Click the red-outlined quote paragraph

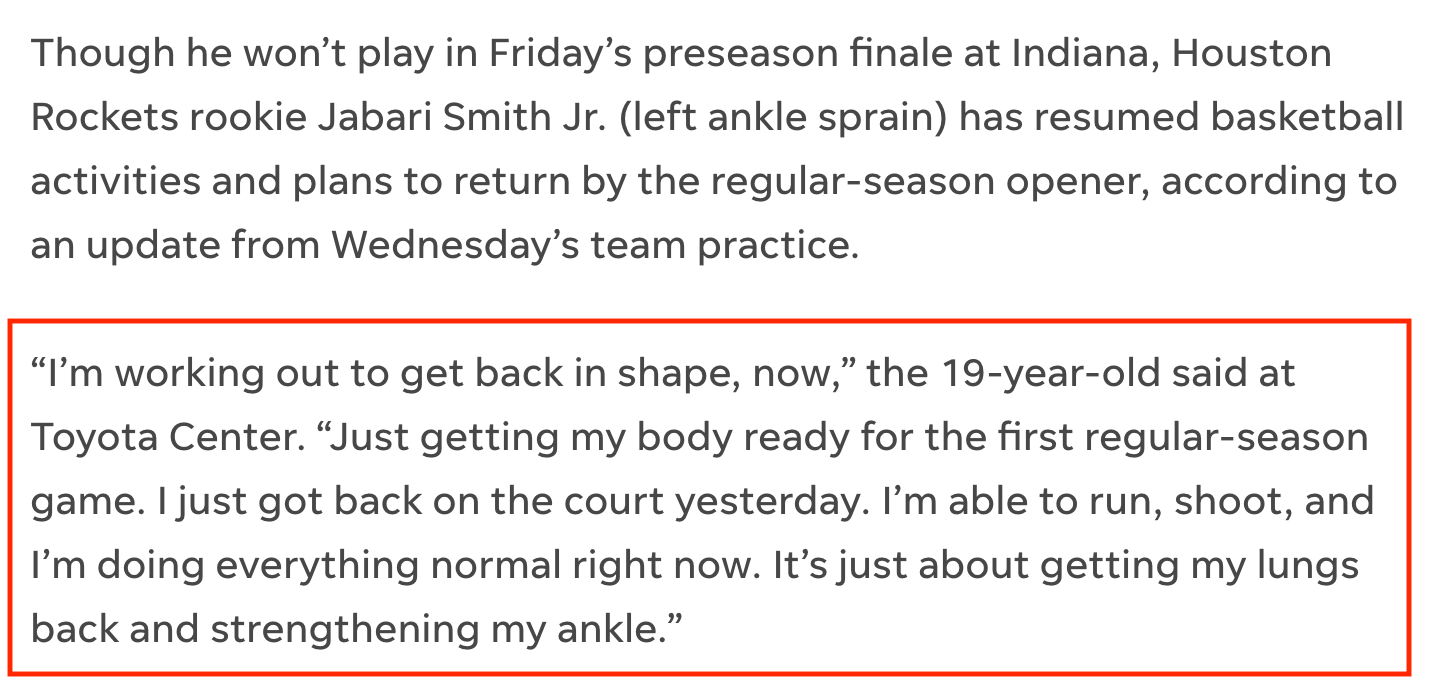(x=709, y=499)
